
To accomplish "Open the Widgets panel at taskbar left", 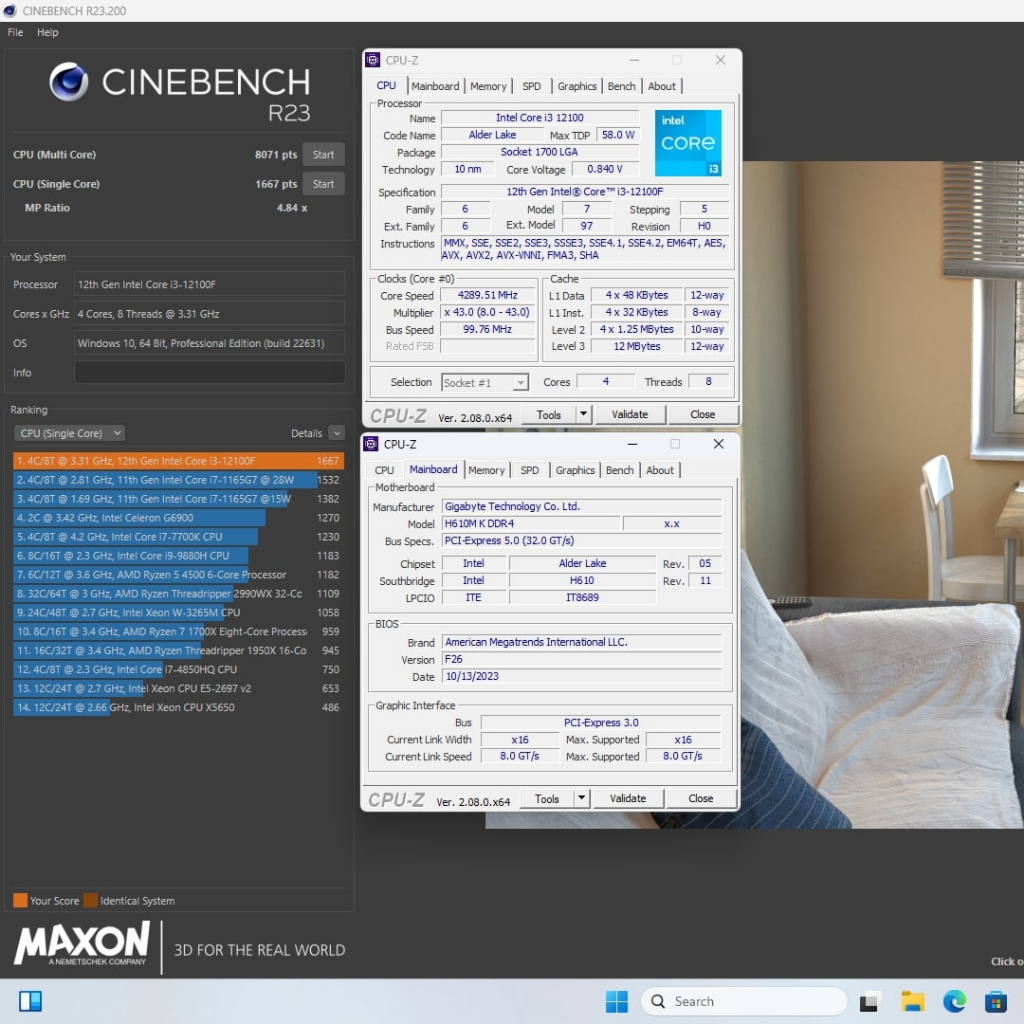I will [30, 1001].
